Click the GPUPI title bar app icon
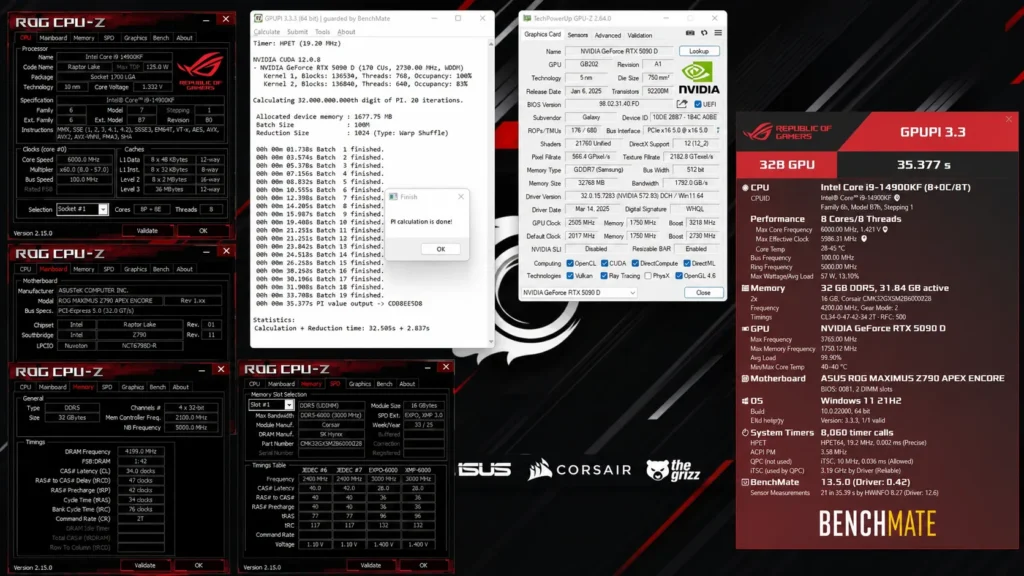The width and height of the screenshot is (1024, 576). pyautogui.click(x=258, y=18)
